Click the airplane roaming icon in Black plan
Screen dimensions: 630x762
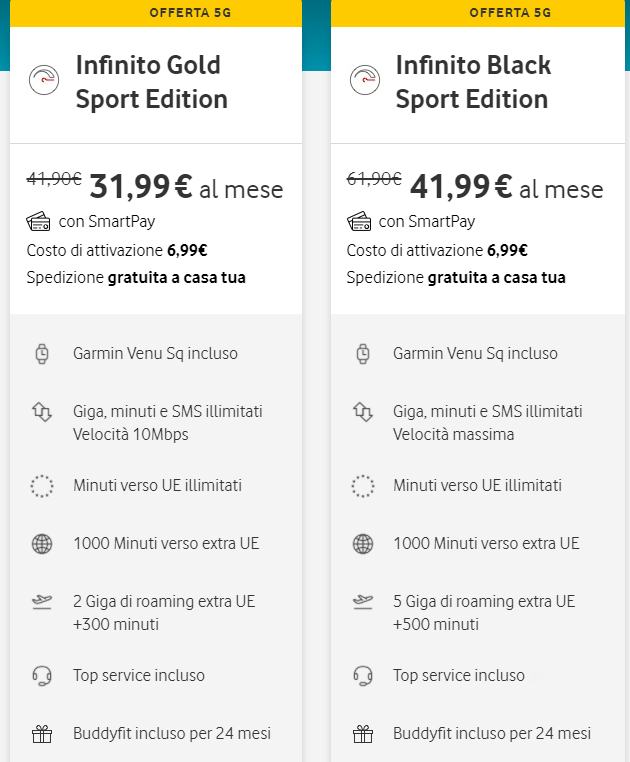[x=362, y=602]
